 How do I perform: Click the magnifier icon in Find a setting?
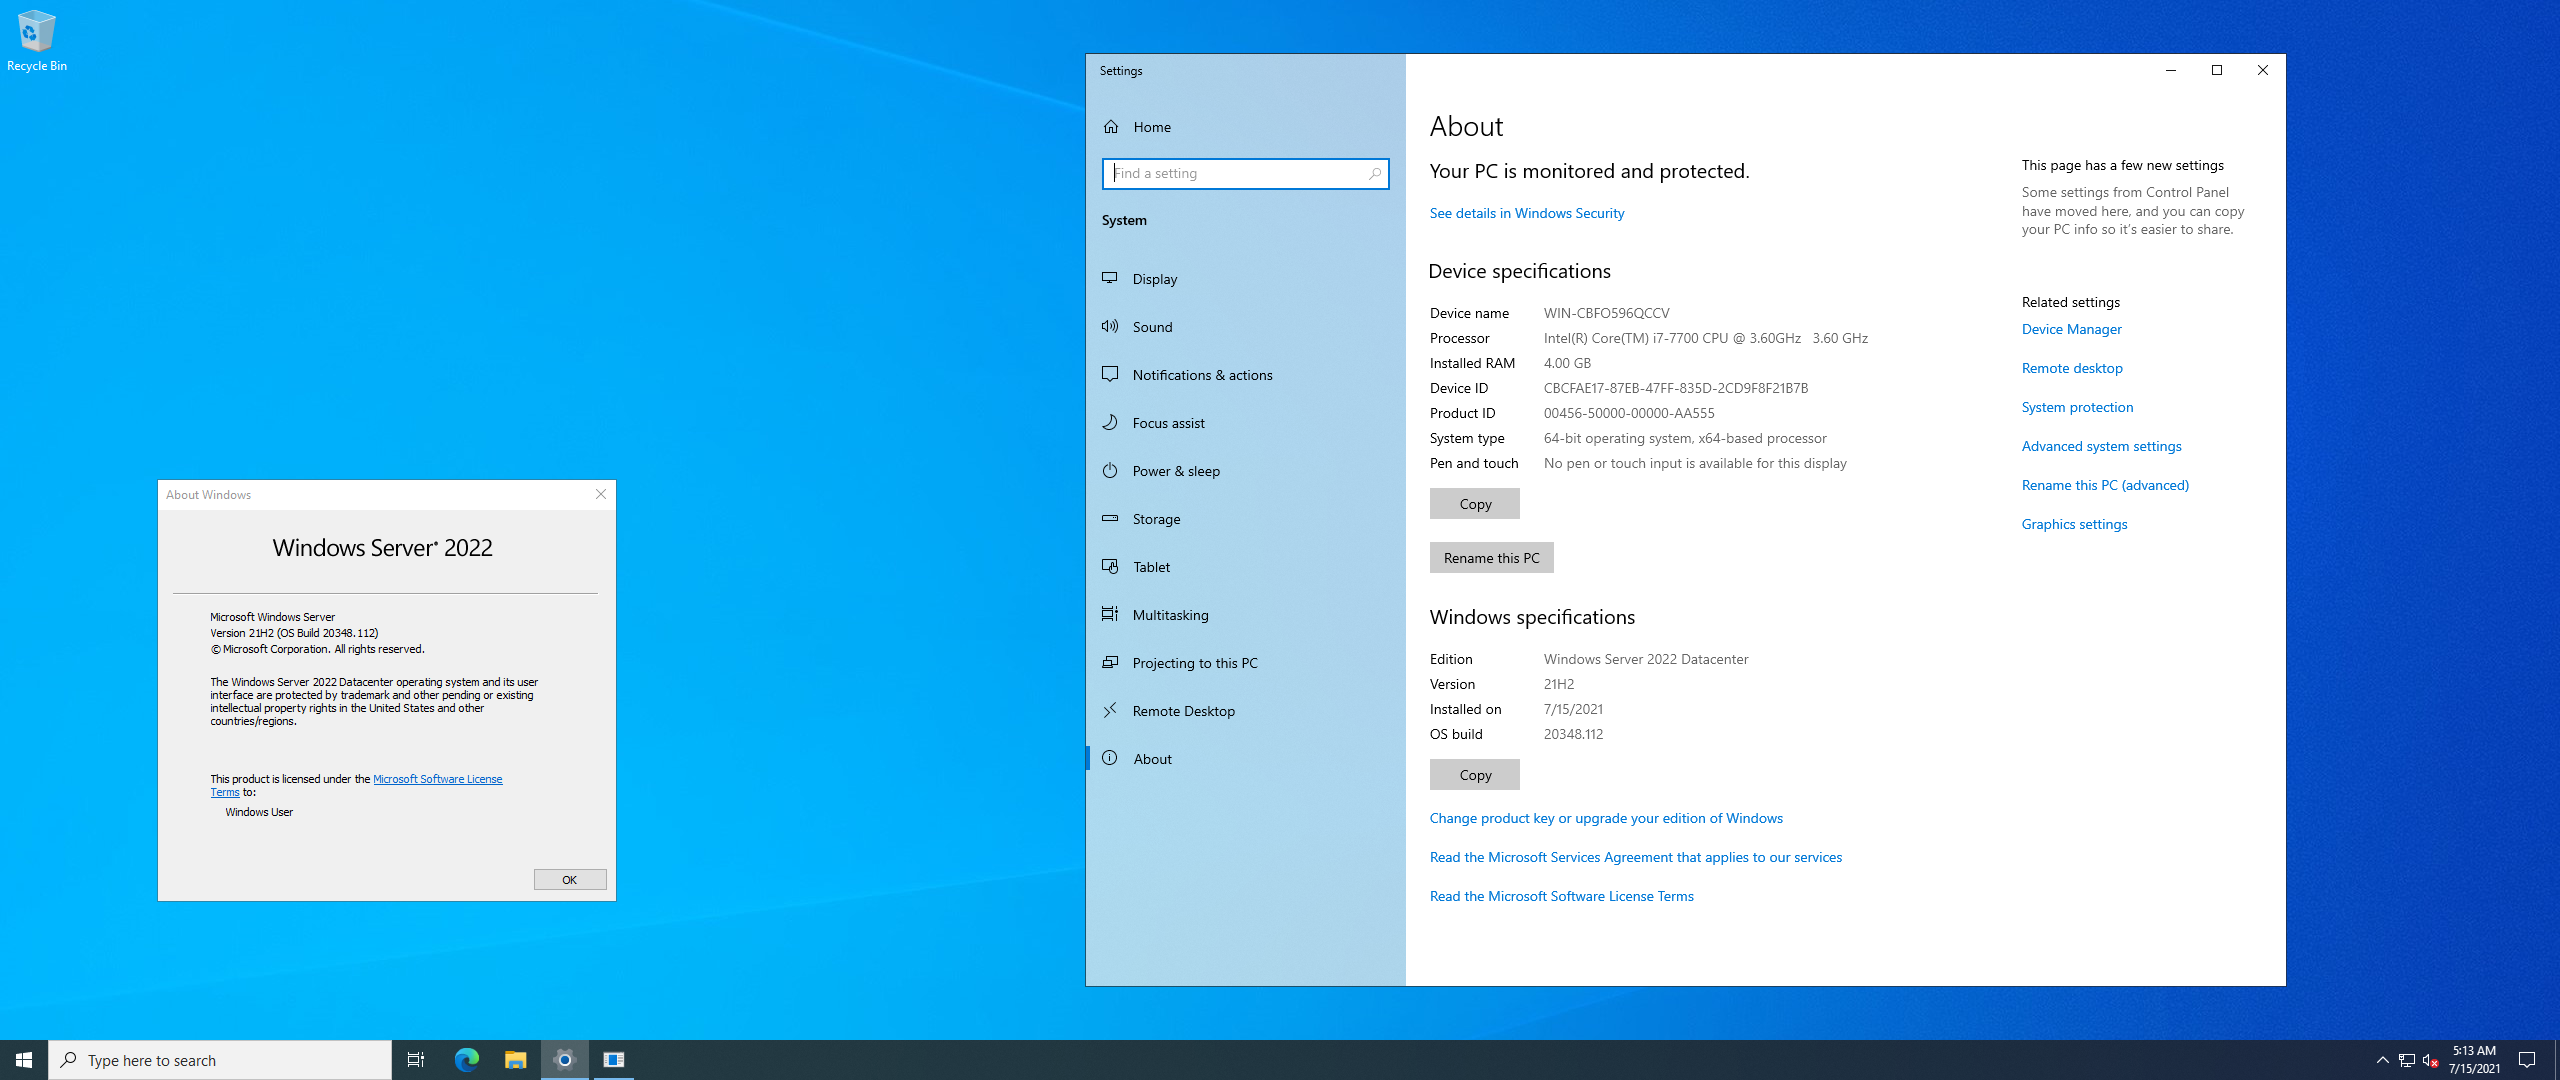point(1375,173)
